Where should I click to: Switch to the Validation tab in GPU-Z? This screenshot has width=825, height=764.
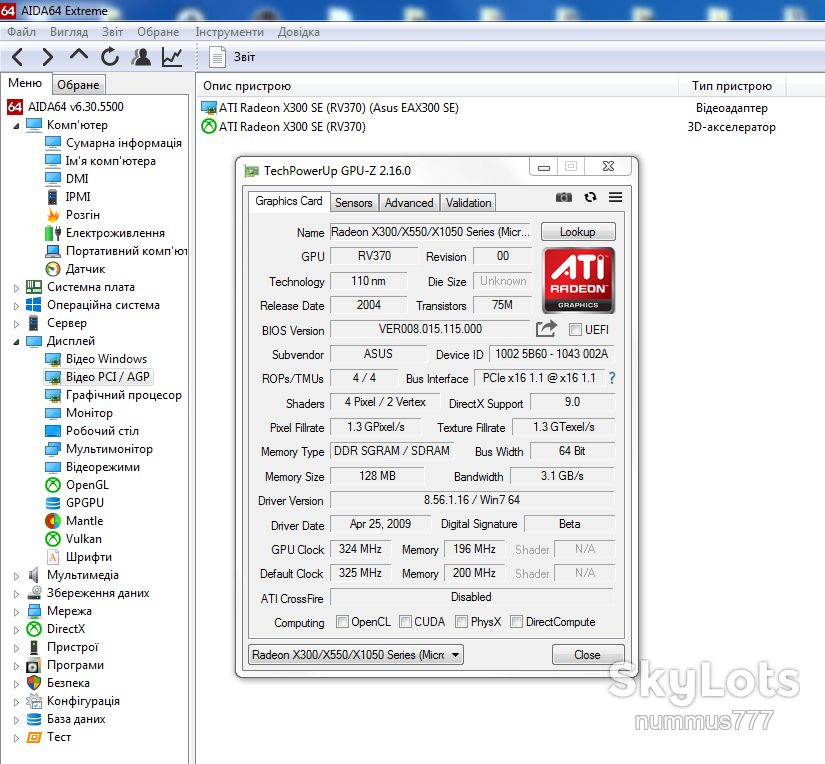[468, 203]
